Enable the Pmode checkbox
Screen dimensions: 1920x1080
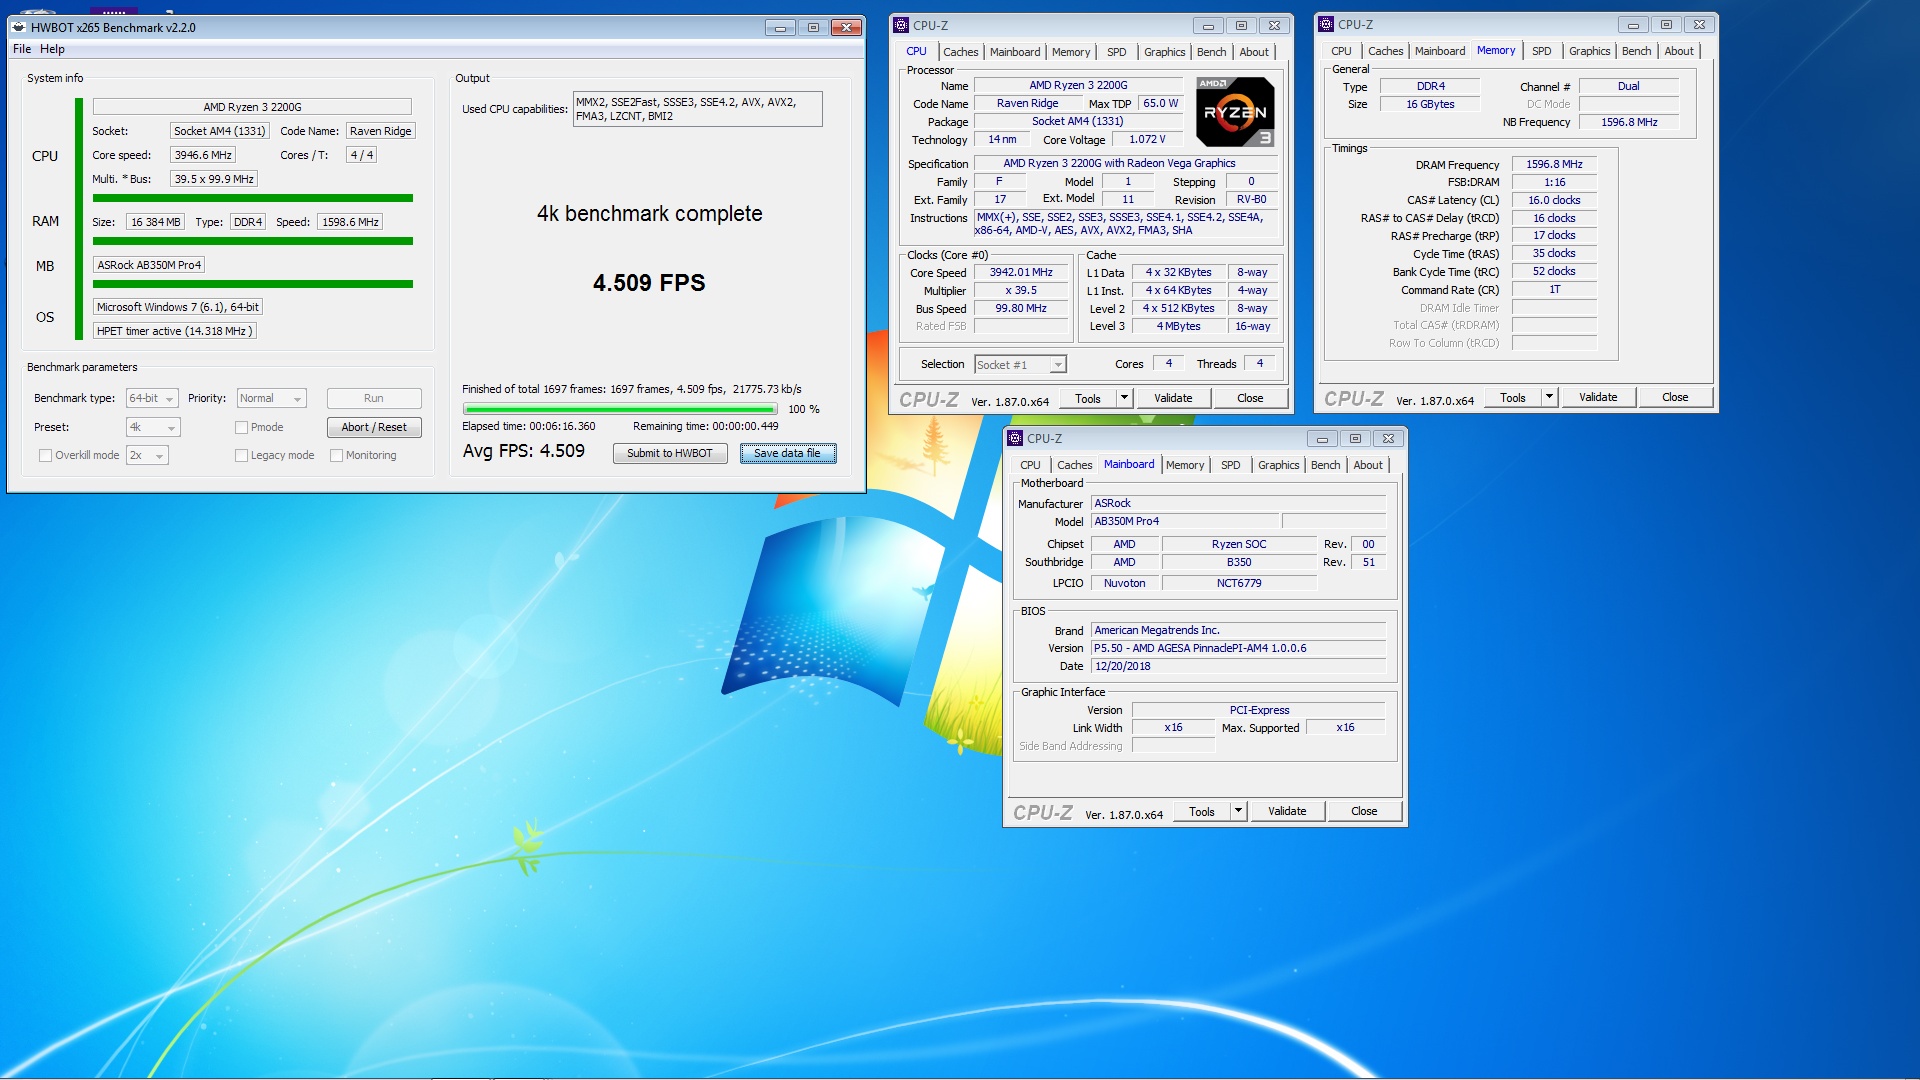tap(241, 427)
